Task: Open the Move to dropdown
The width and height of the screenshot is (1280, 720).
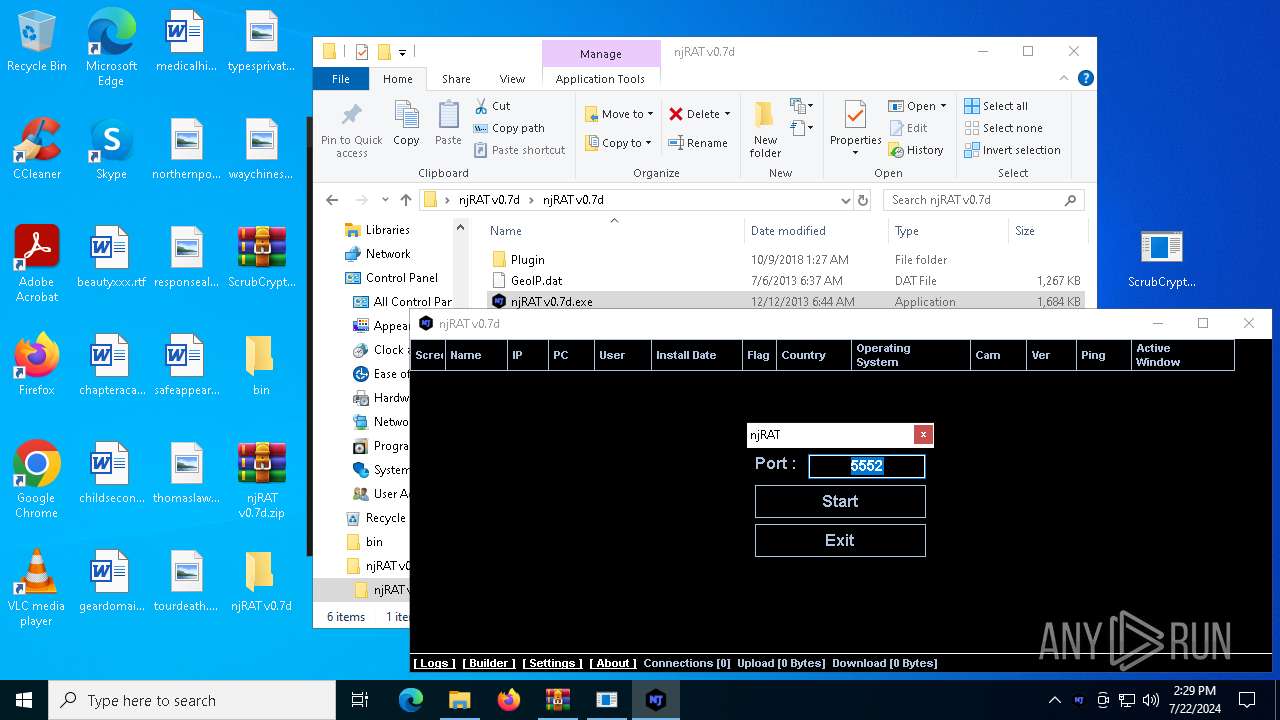Action: click(x=619, y=114)
